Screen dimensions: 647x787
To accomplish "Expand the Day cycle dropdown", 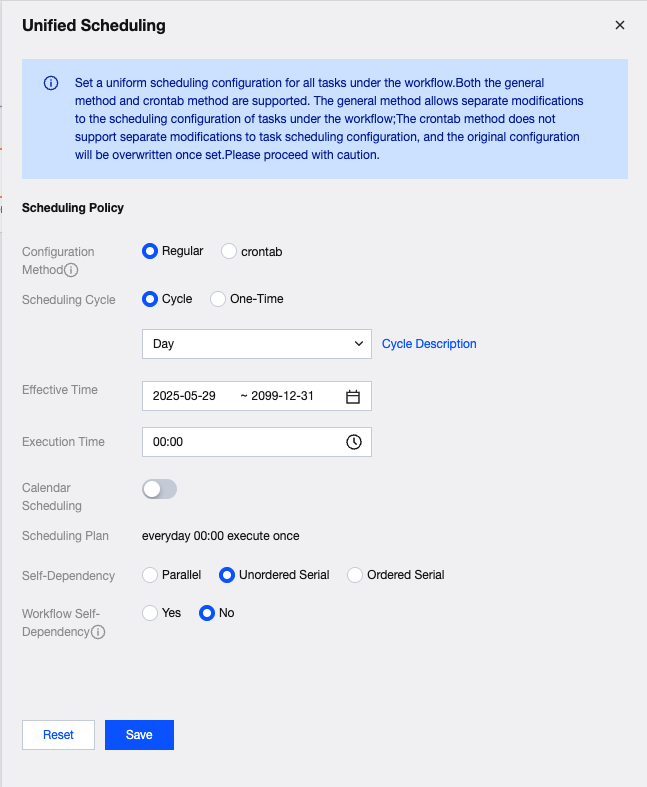I will (256, 344).
